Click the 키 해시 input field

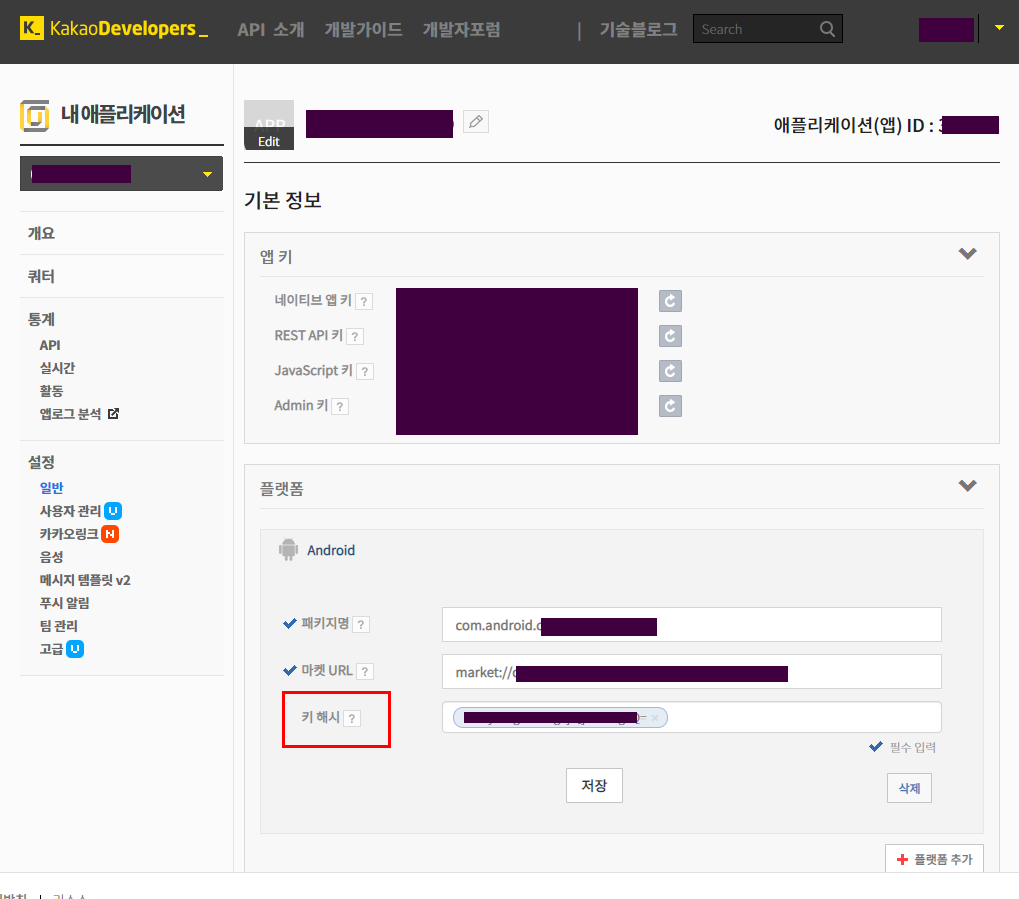(691, 718)
